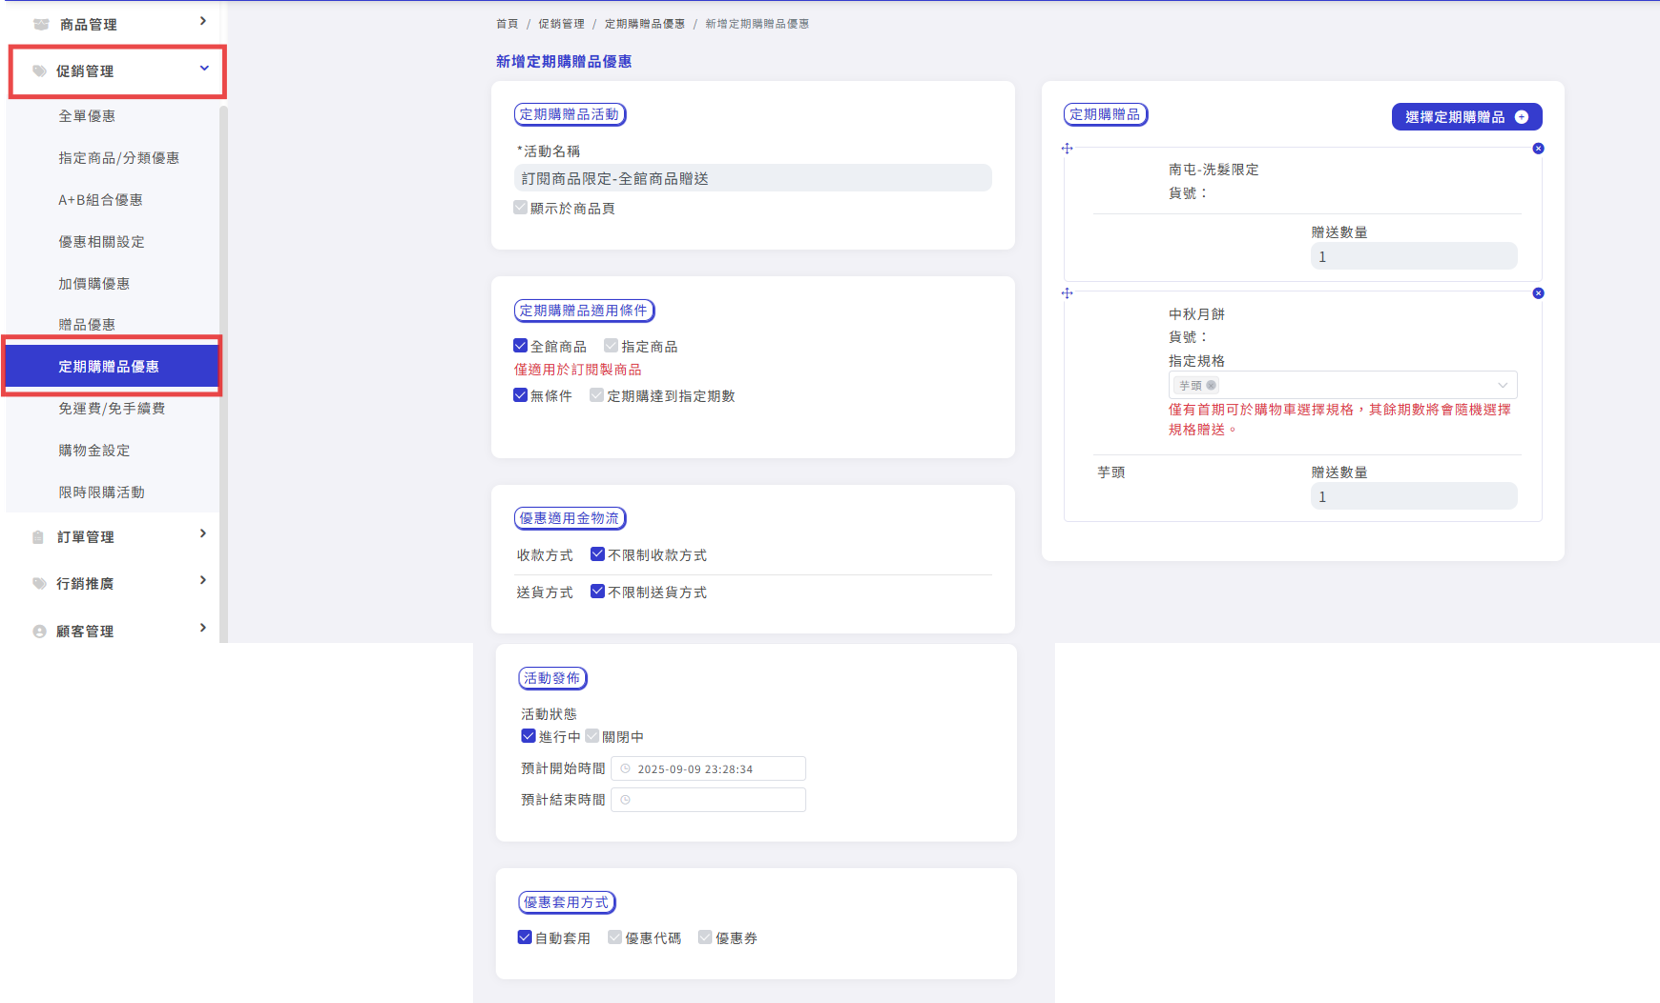The image size is (1660, 1003).
Task: Expand the 訂單管理 menu chevron
Action: pyautogui.click(x=203, y=534)
